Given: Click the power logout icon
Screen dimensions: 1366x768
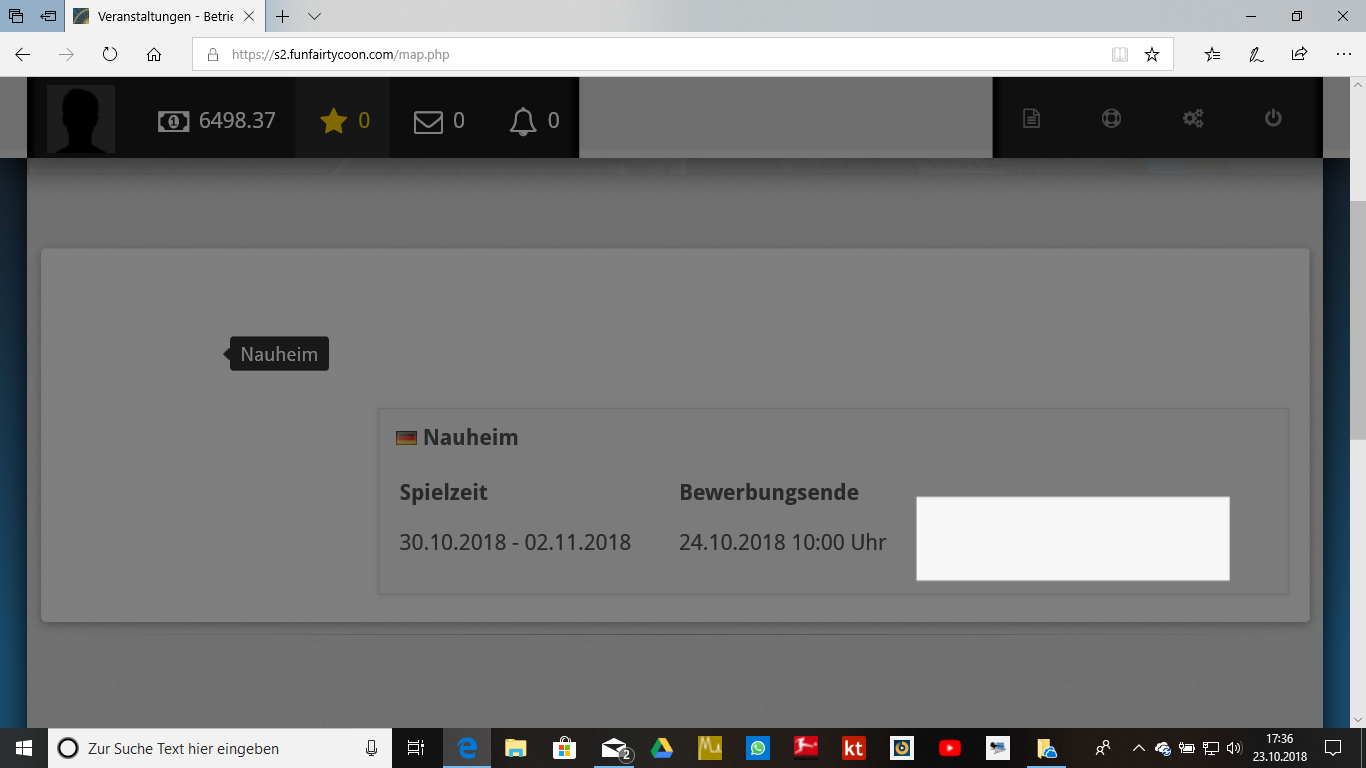Looking at the screenshot, I should point(1273,118).
